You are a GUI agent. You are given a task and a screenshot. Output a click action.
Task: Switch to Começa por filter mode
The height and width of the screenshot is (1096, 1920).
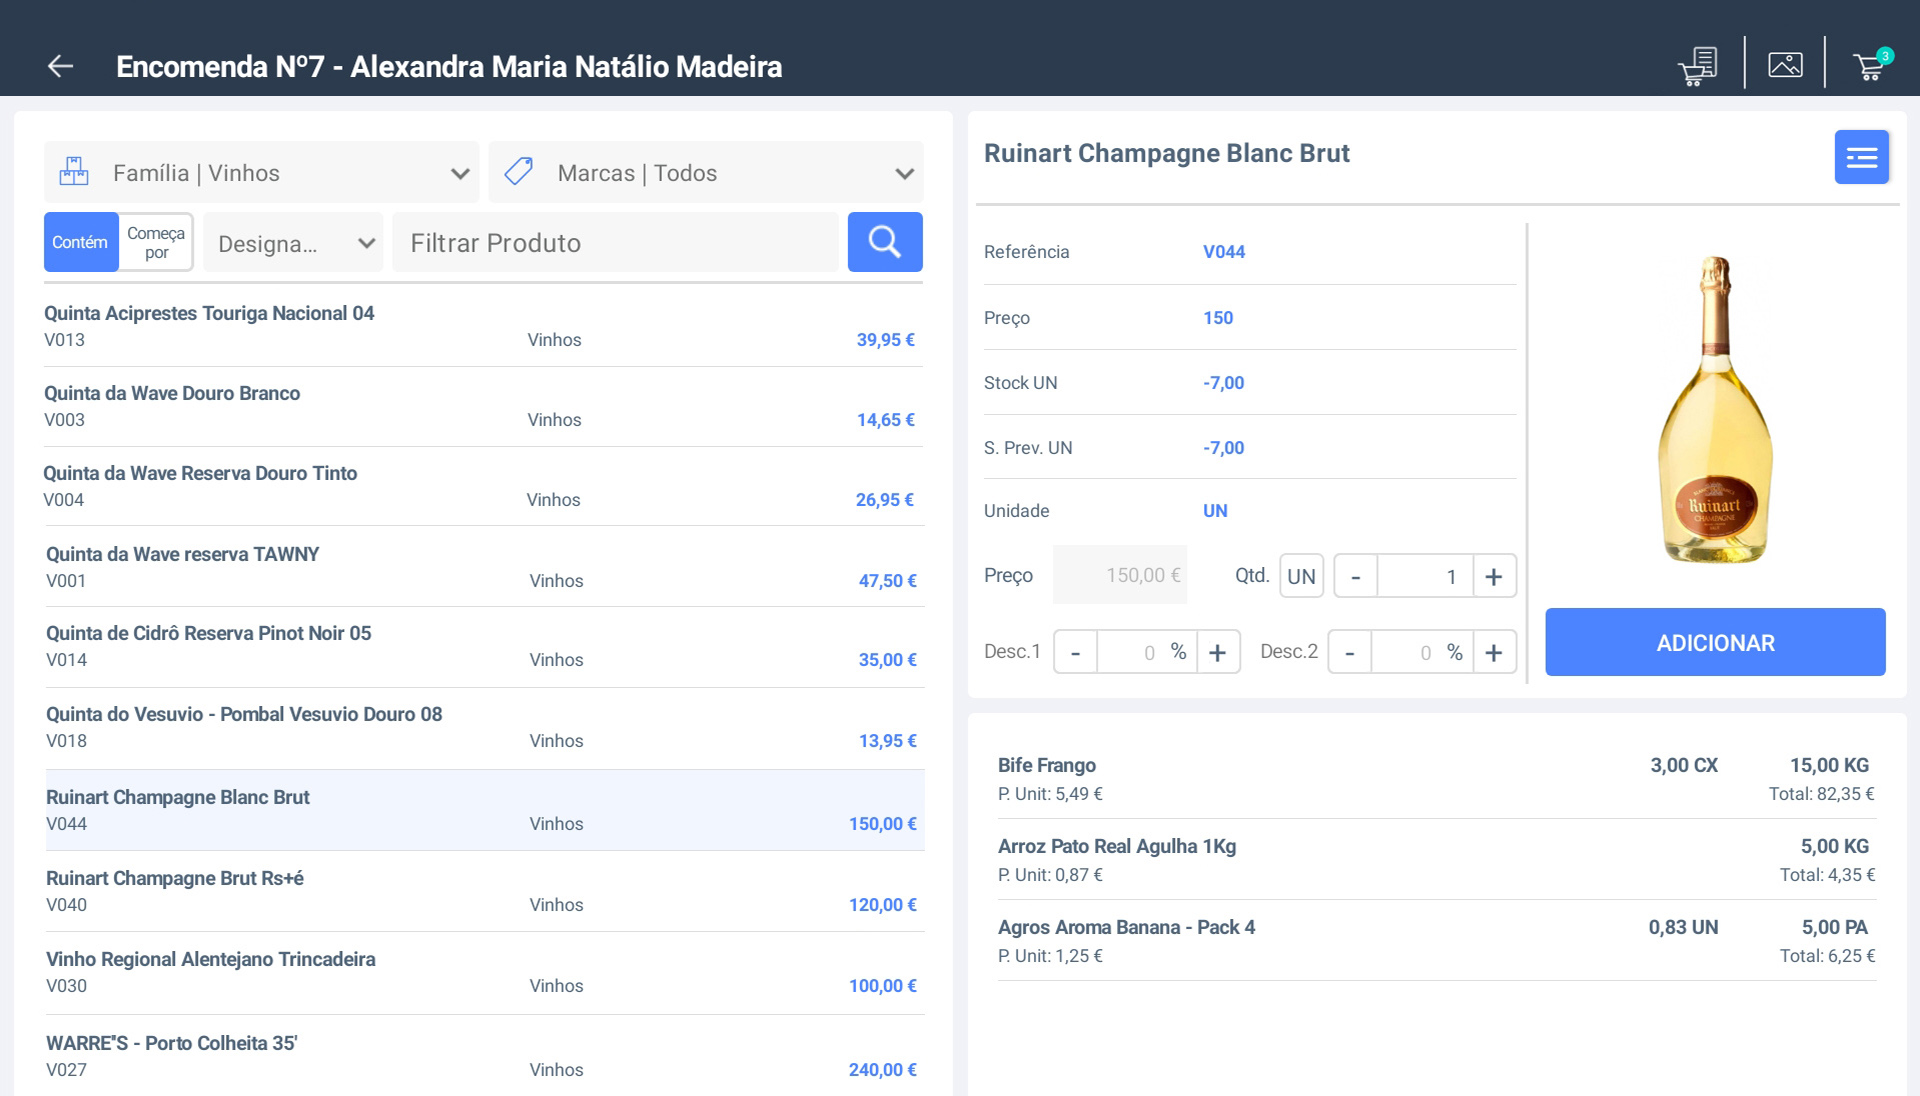156,242
